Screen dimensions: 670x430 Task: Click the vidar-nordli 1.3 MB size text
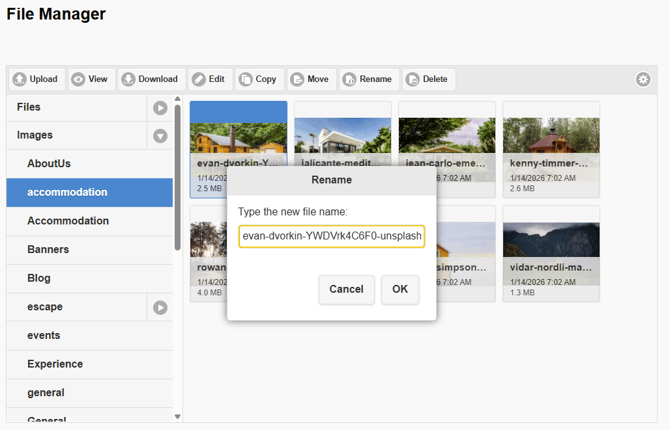pyautogui.click(x=522, y=293)
